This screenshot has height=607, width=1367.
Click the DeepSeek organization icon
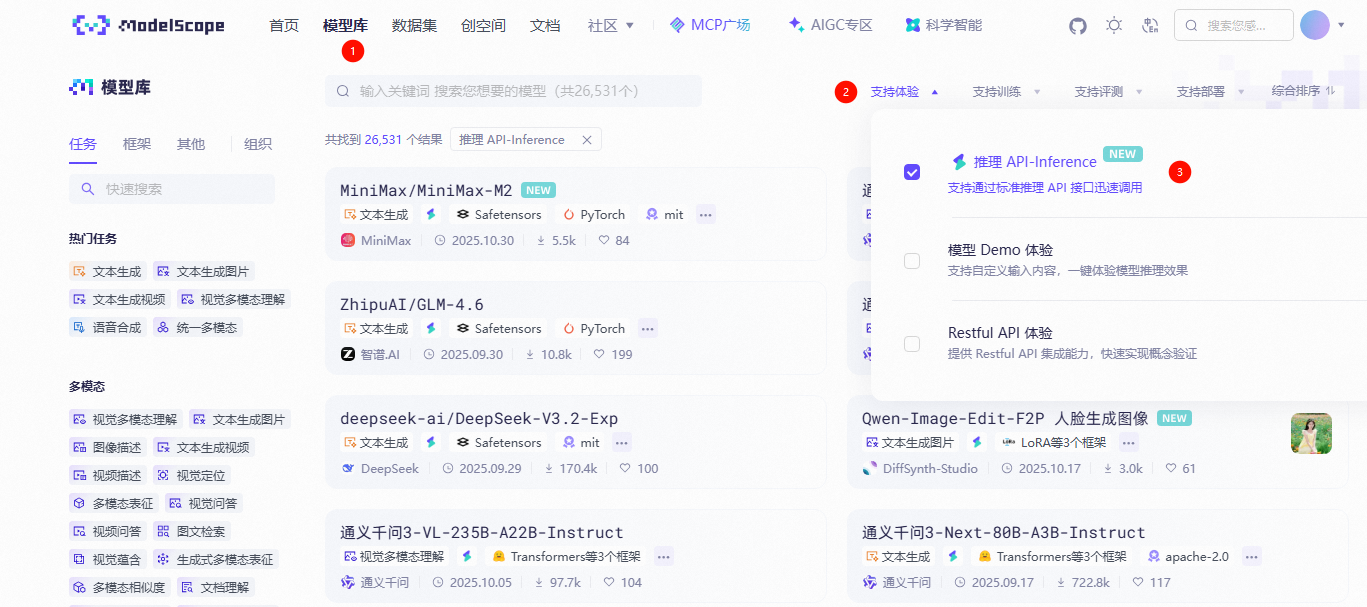348,468
